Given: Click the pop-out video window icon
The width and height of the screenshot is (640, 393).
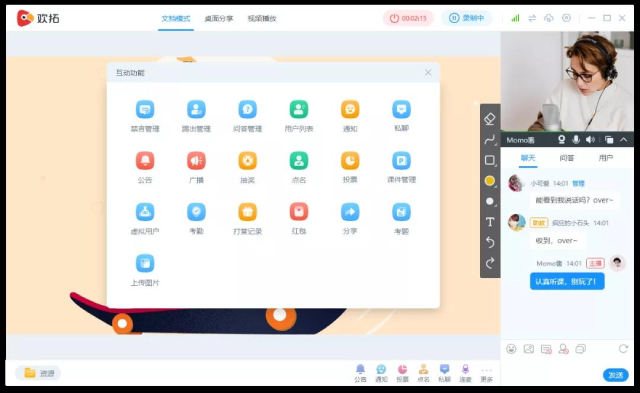Looking at the screenshot, I should tap(609, 140).
